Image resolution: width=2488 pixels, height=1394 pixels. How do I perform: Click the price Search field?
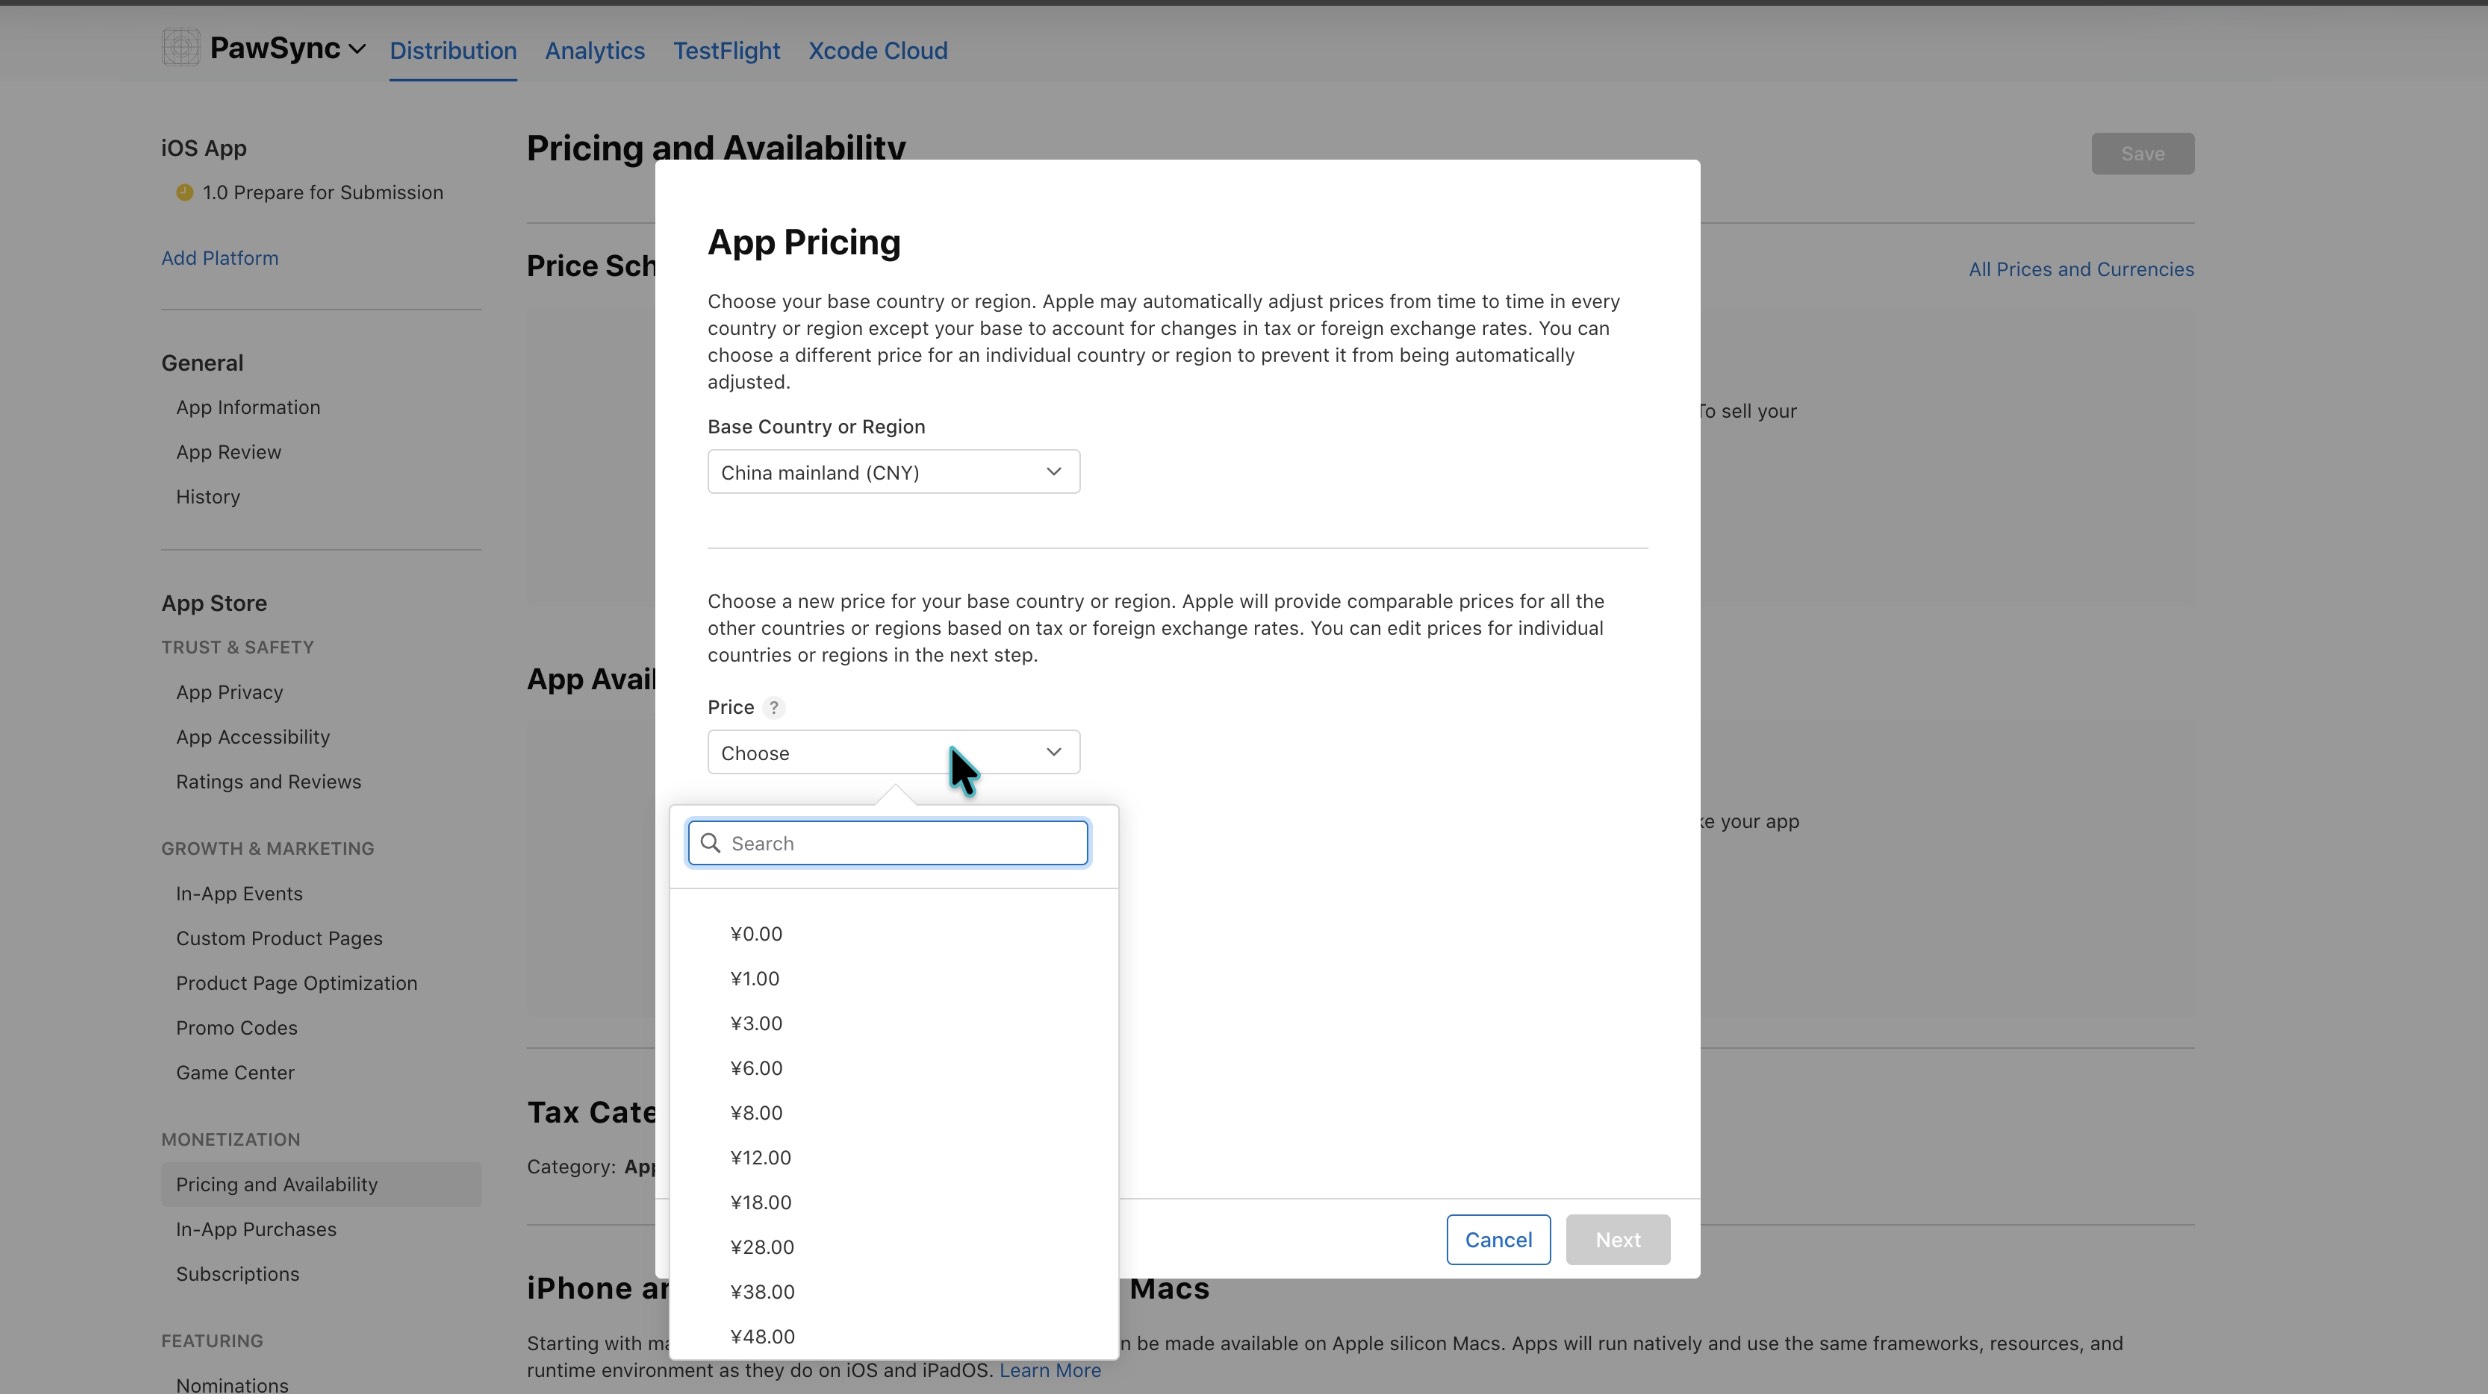pyautogui.click(x=888, y=843)
